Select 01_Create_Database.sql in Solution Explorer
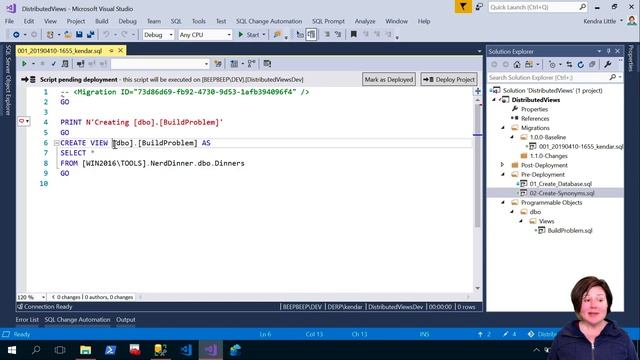 pyautogui.click(x=560, y=184)
